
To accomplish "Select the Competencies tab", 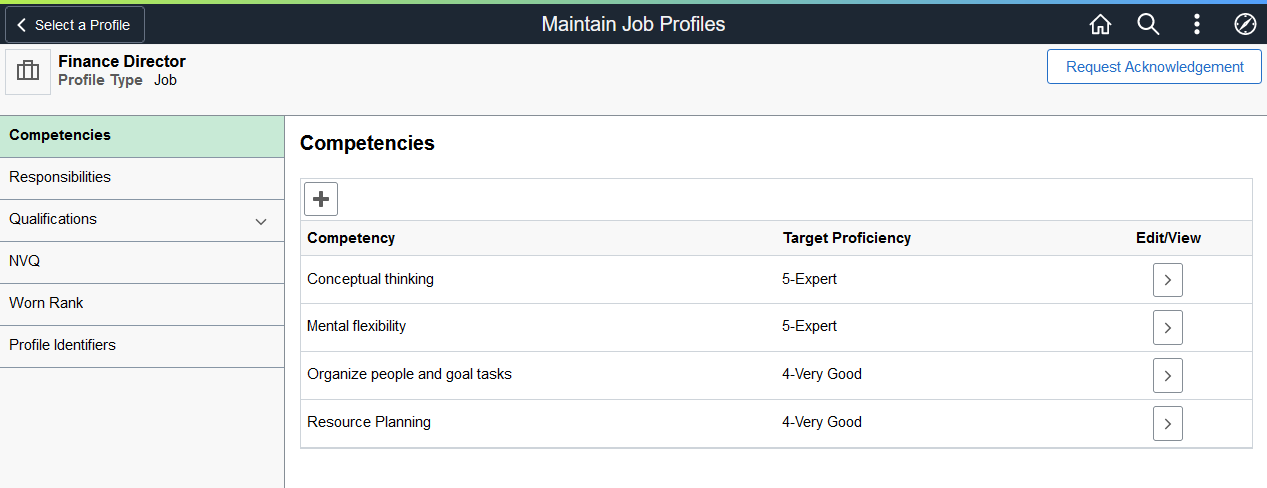I will coord(141,135).
